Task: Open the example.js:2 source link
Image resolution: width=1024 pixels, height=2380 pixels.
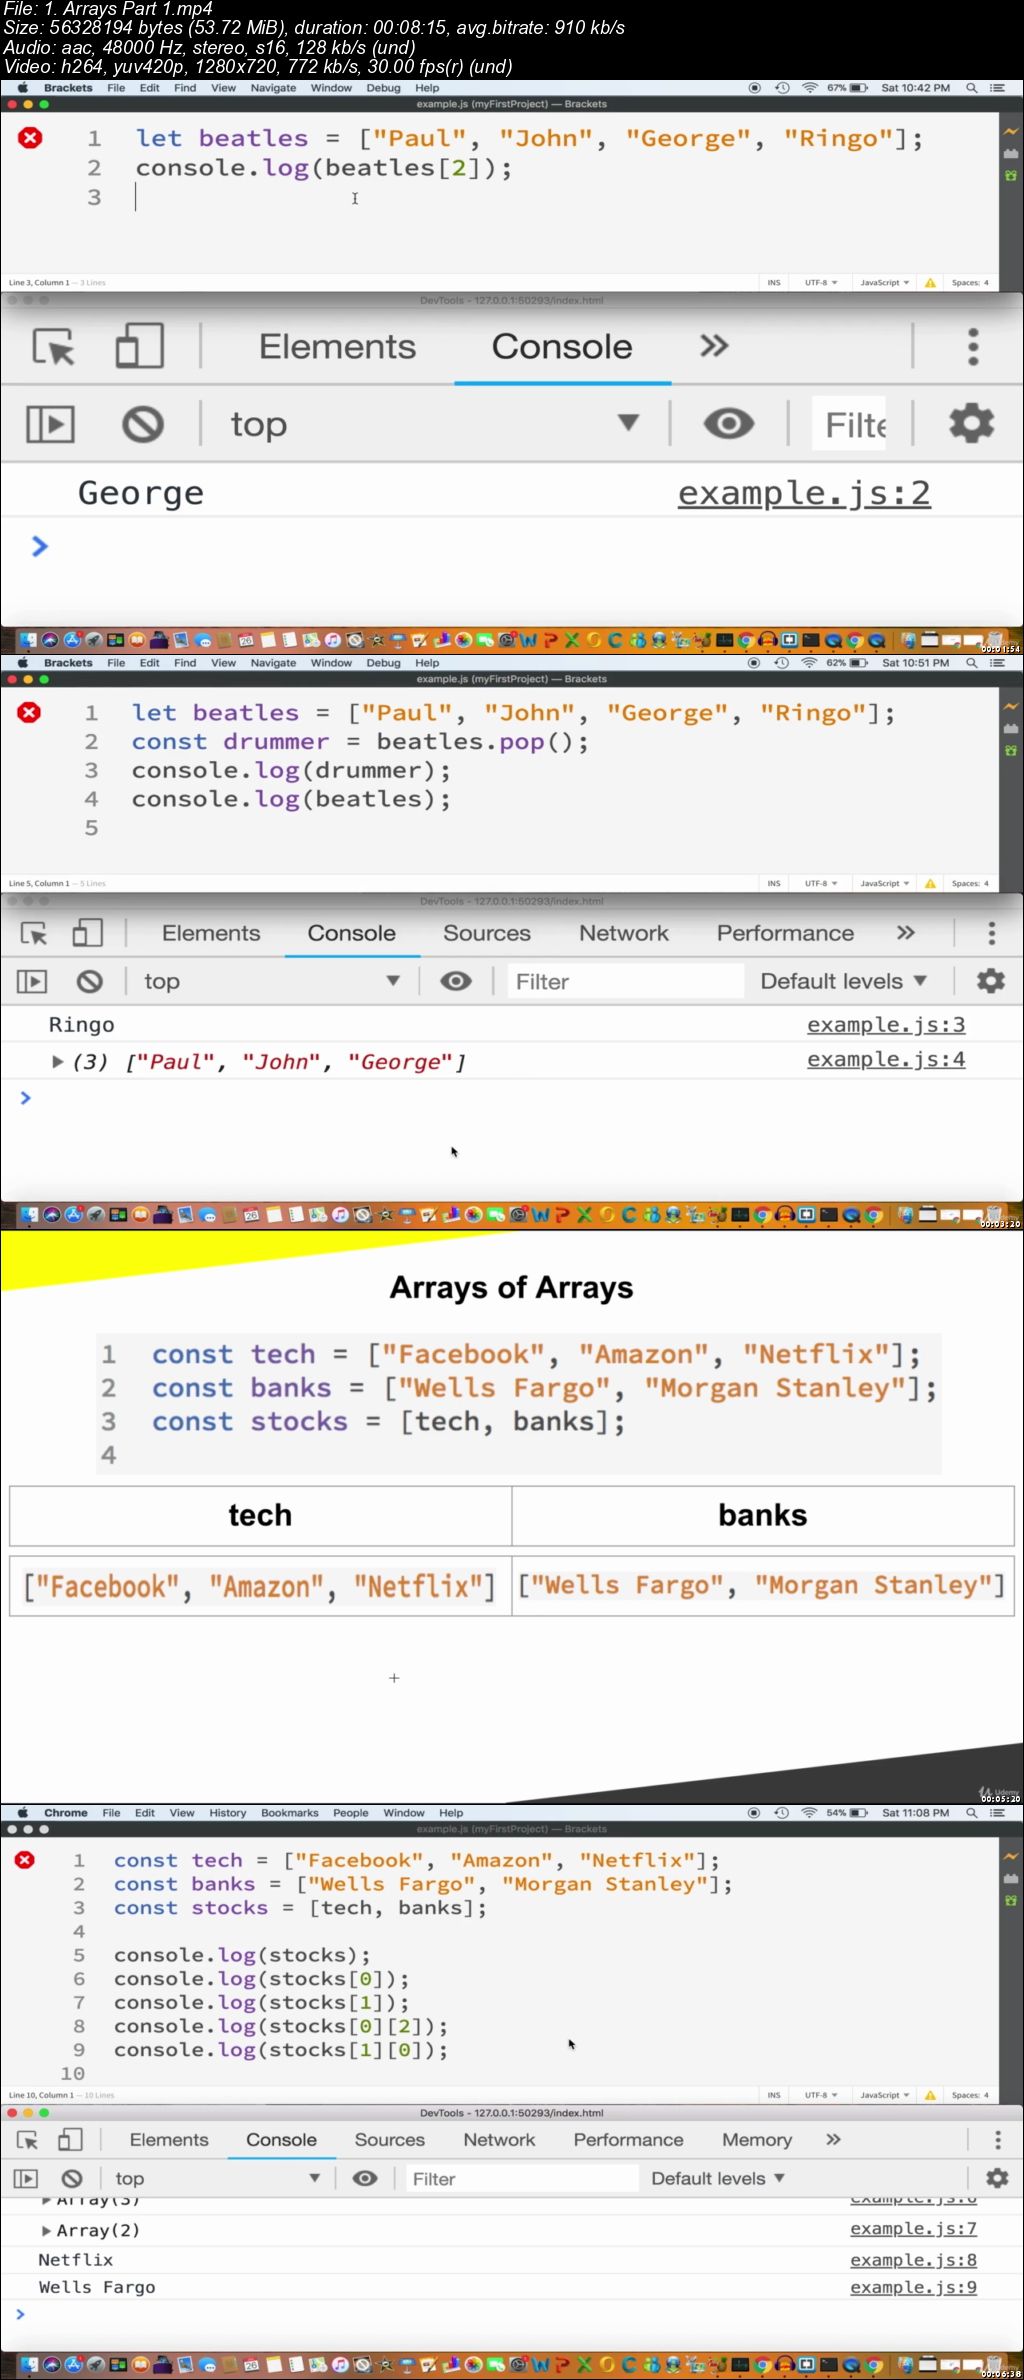Action: pos(804,493)
